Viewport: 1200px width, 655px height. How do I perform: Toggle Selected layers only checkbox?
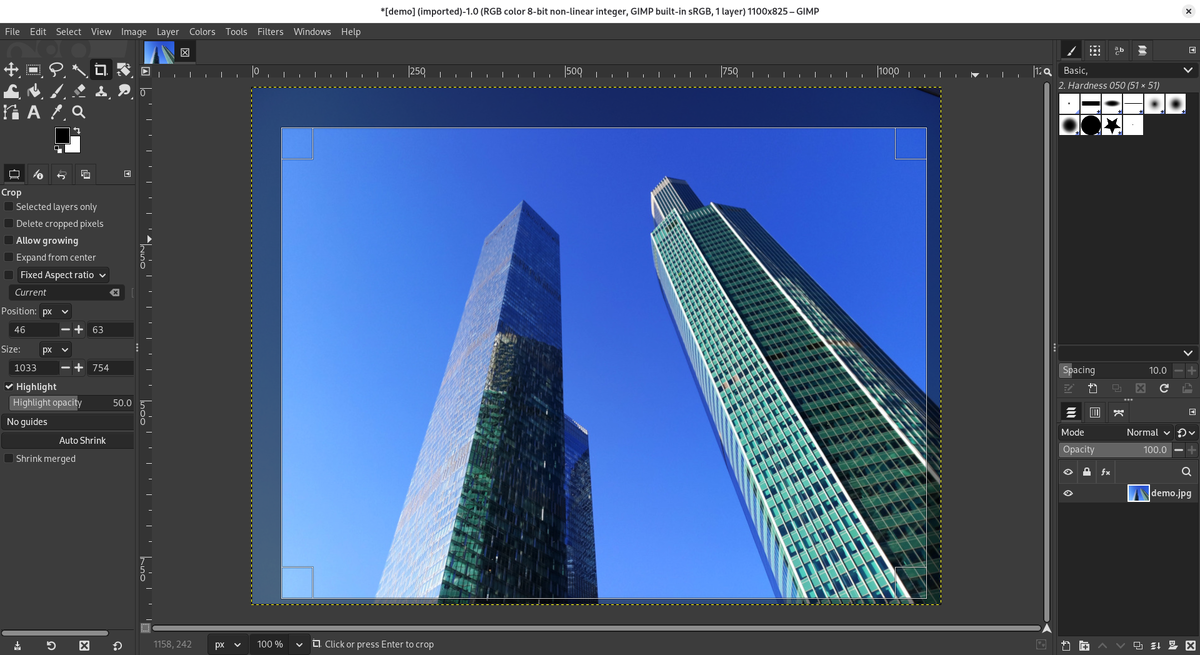[10, 207]
